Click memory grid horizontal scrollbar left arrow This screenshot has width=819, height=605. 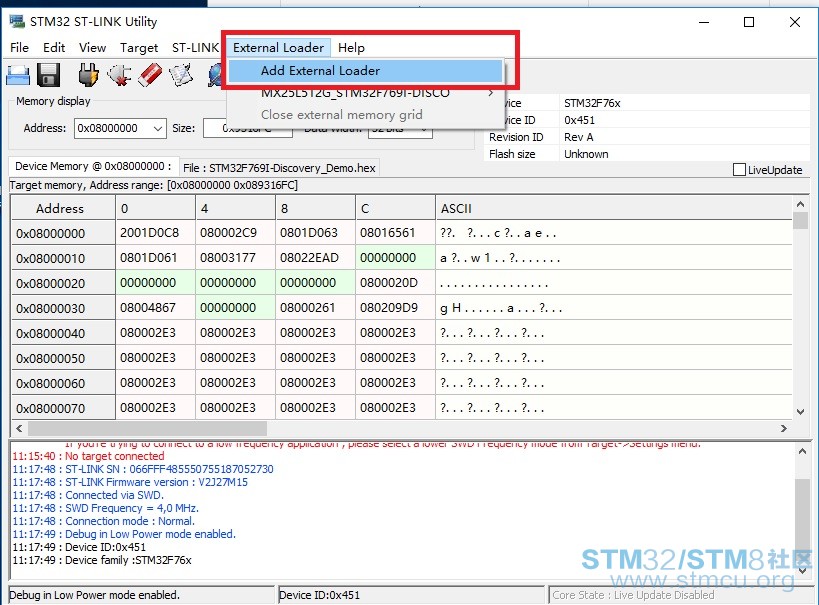[19, 428]
